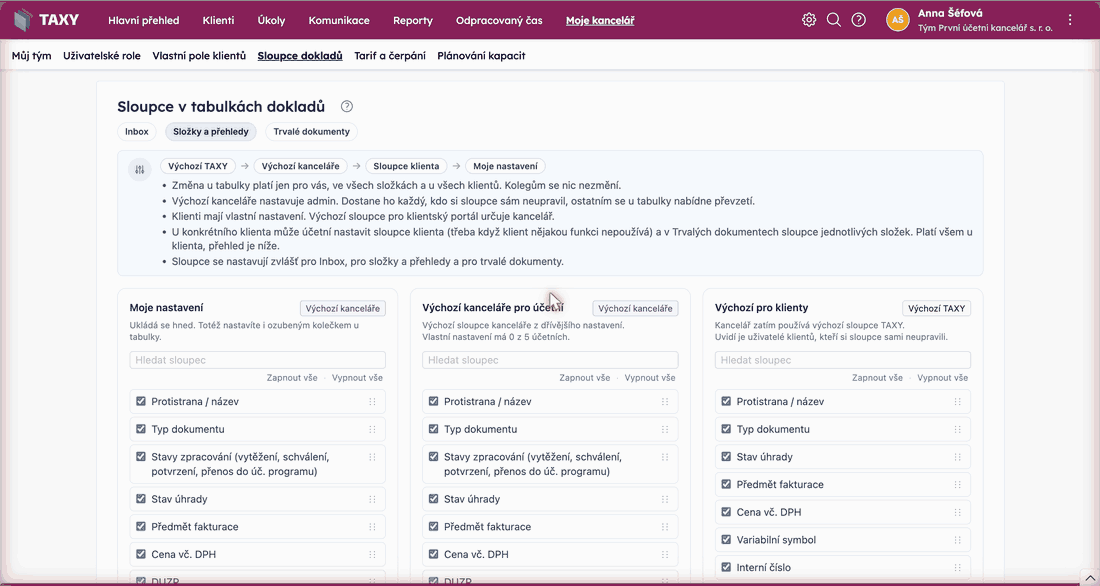Click Zapnout vše in Moje nastavení
Screen dimensions: 1100x586
292,378
